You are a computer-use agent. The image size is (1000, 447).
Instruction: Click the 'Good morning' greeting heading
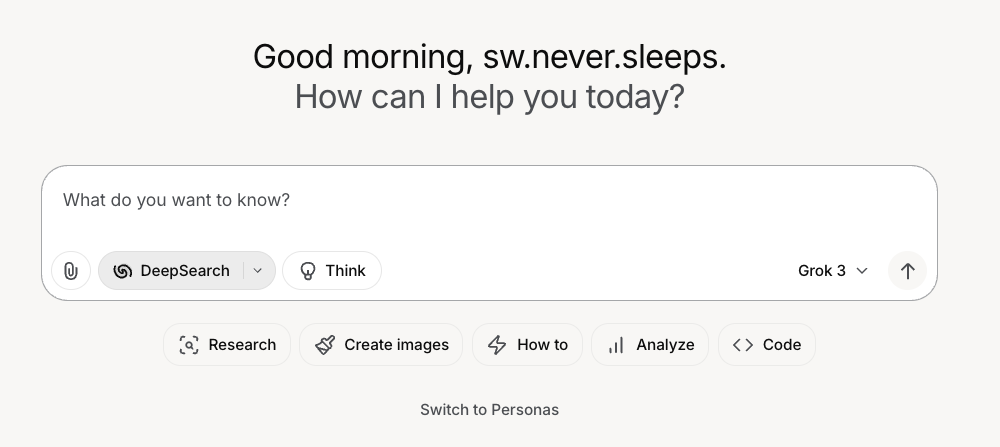click(x=489, y=57)
